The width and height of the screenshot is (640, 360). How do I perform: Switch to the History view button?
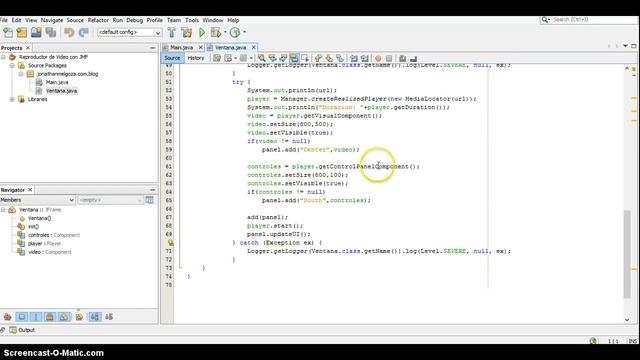point(196,58)
